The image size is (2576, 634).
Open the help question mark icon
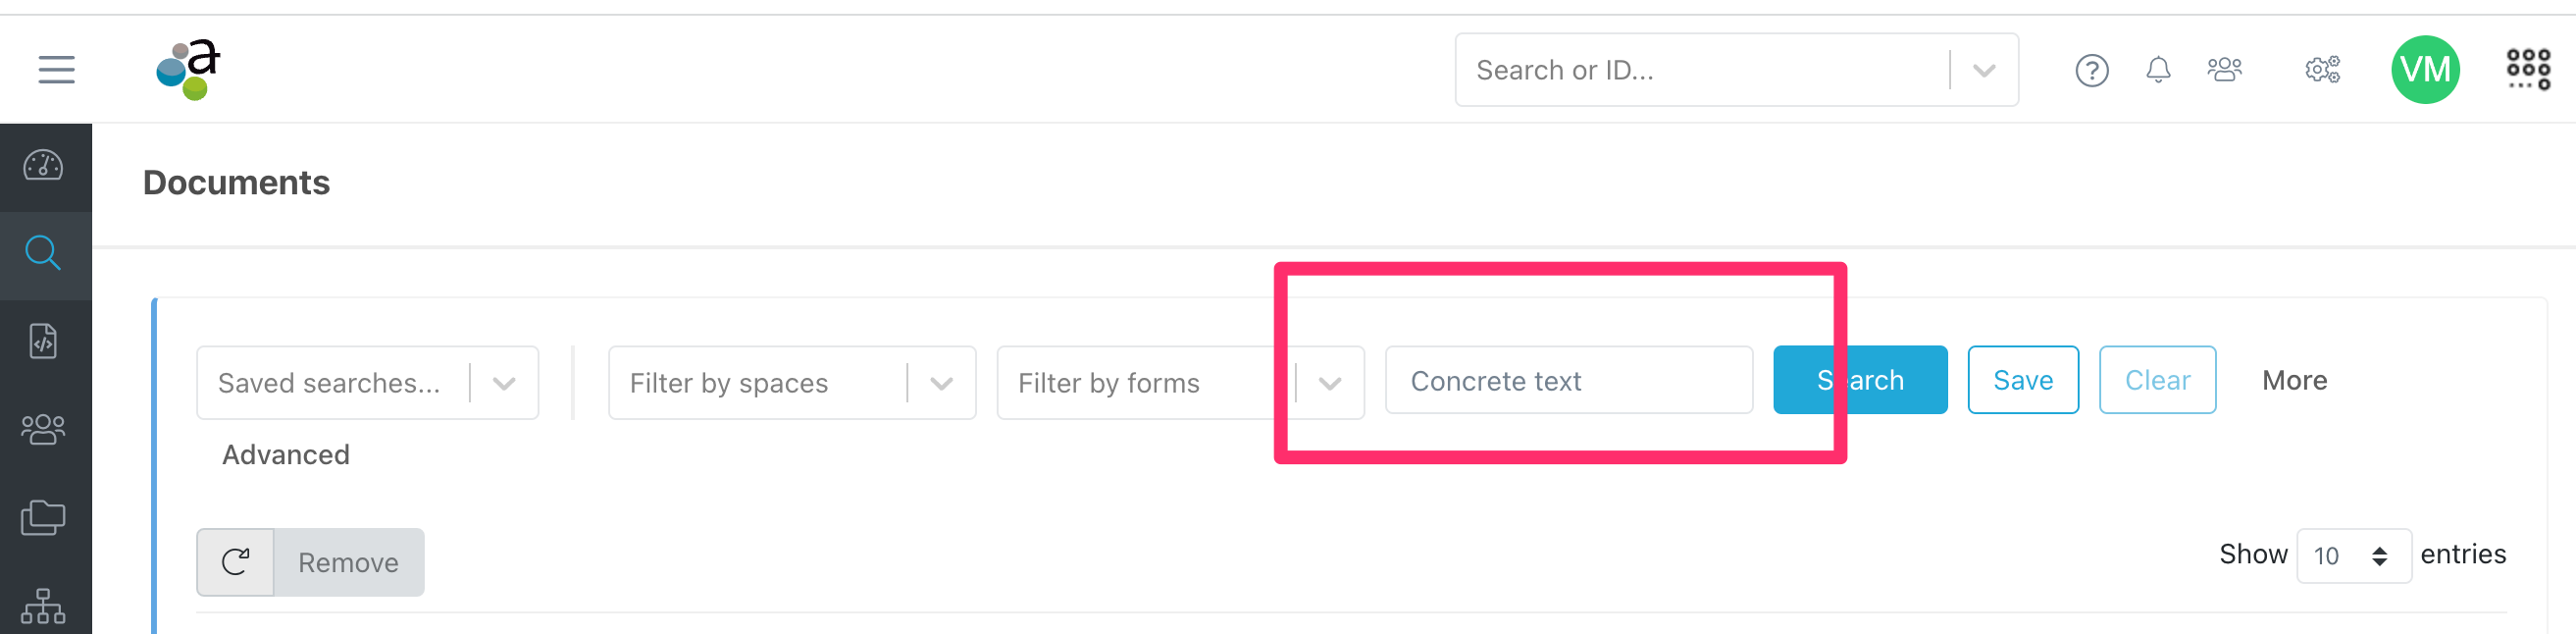tap(2092, 70)
